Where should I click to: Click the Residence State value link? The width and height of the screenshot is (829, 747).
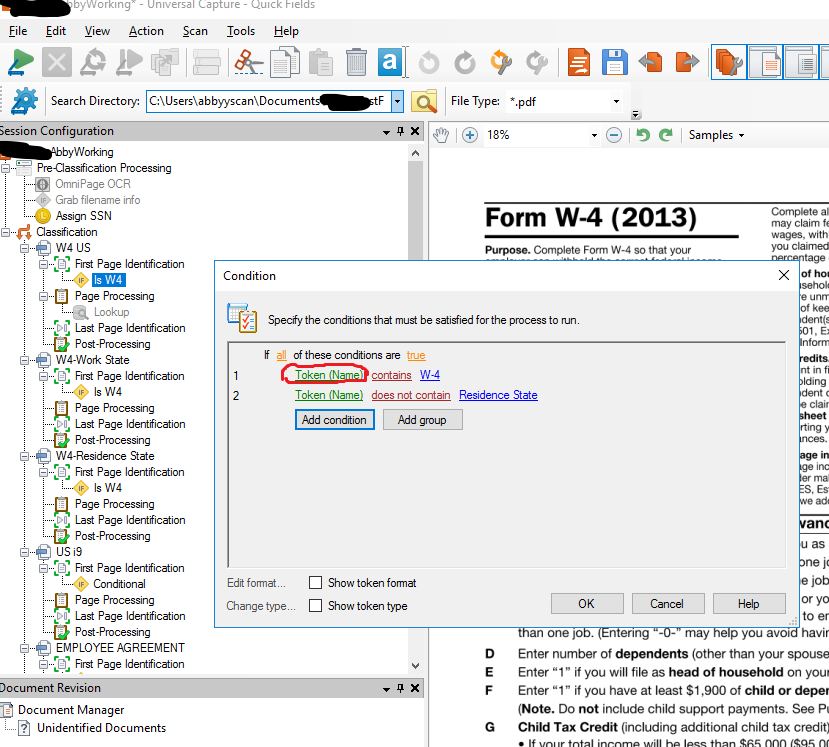click(498, 395)
